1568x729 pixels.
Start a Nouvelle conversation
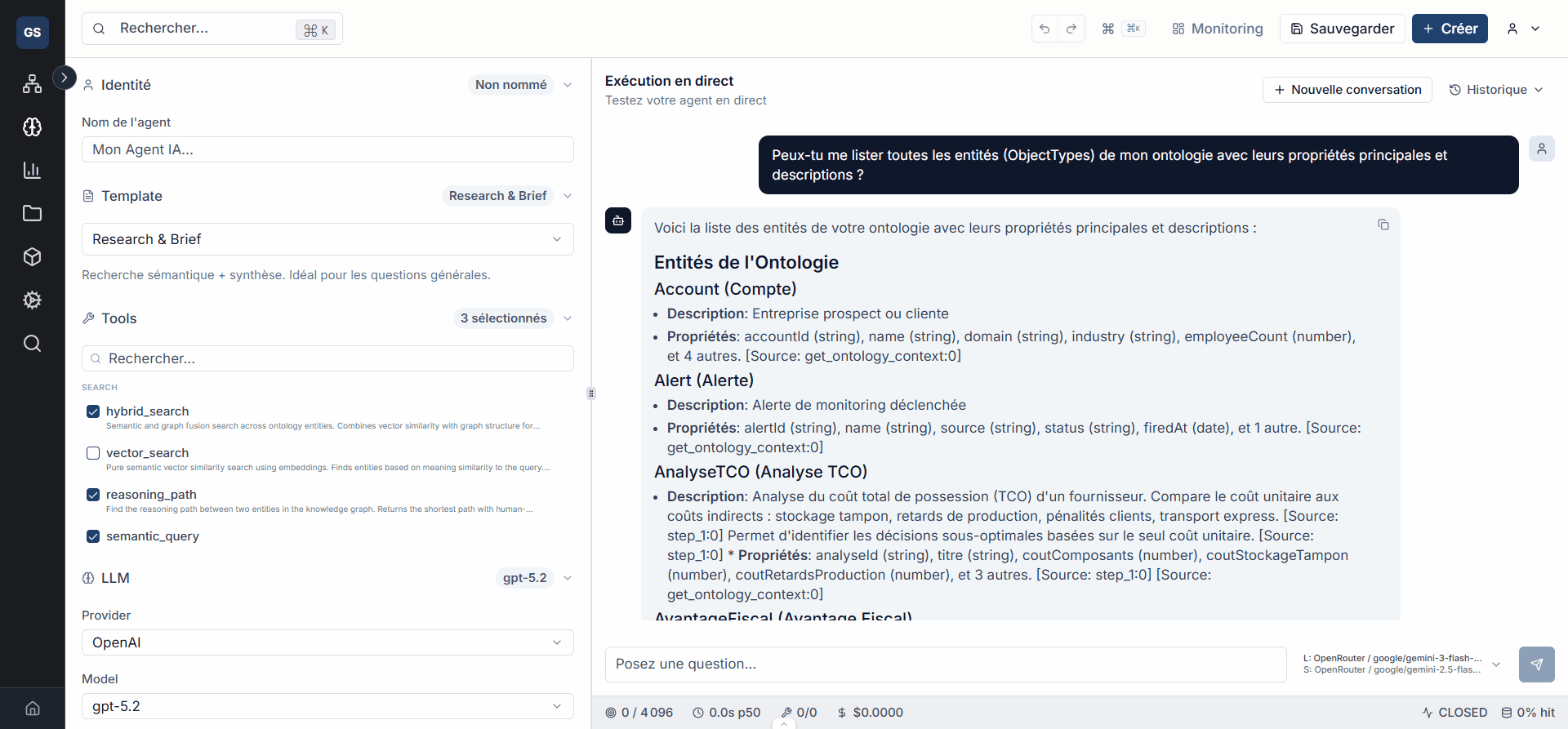1347,90
